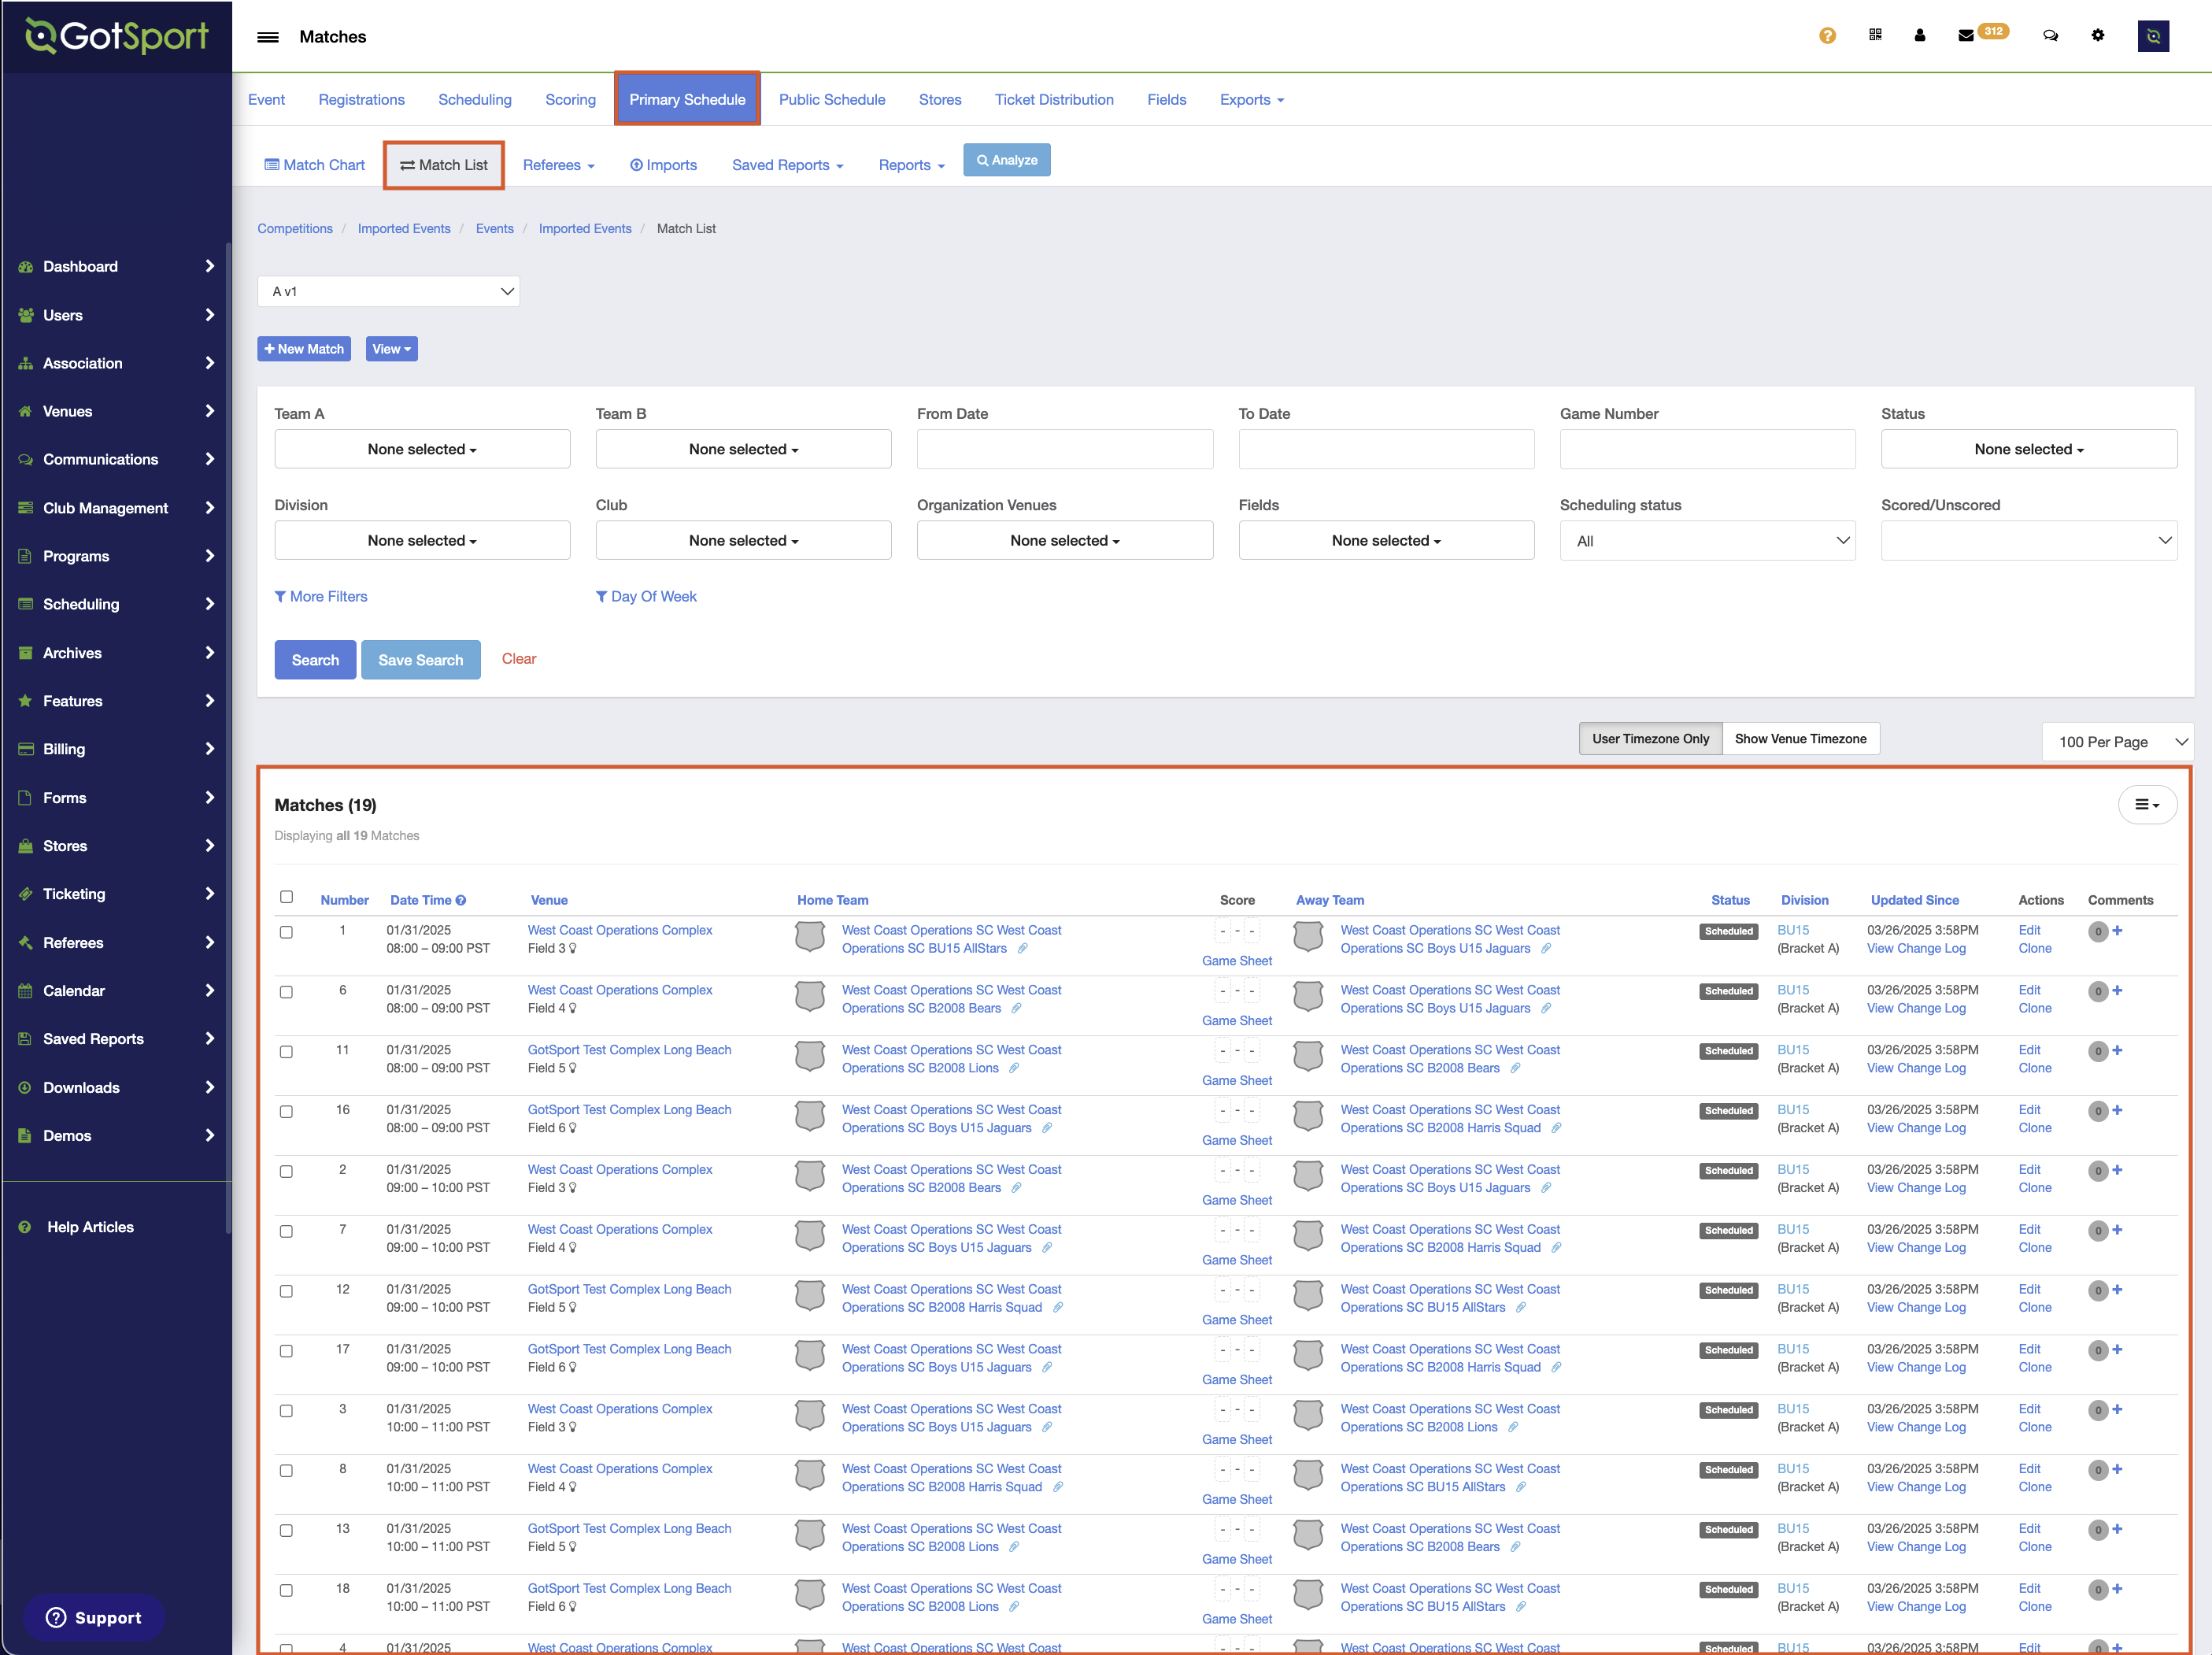Viewport: 2212px width, 1655px height.
Task: Open the Team A None selected dropdown
Action: click(x=422, y=449)
